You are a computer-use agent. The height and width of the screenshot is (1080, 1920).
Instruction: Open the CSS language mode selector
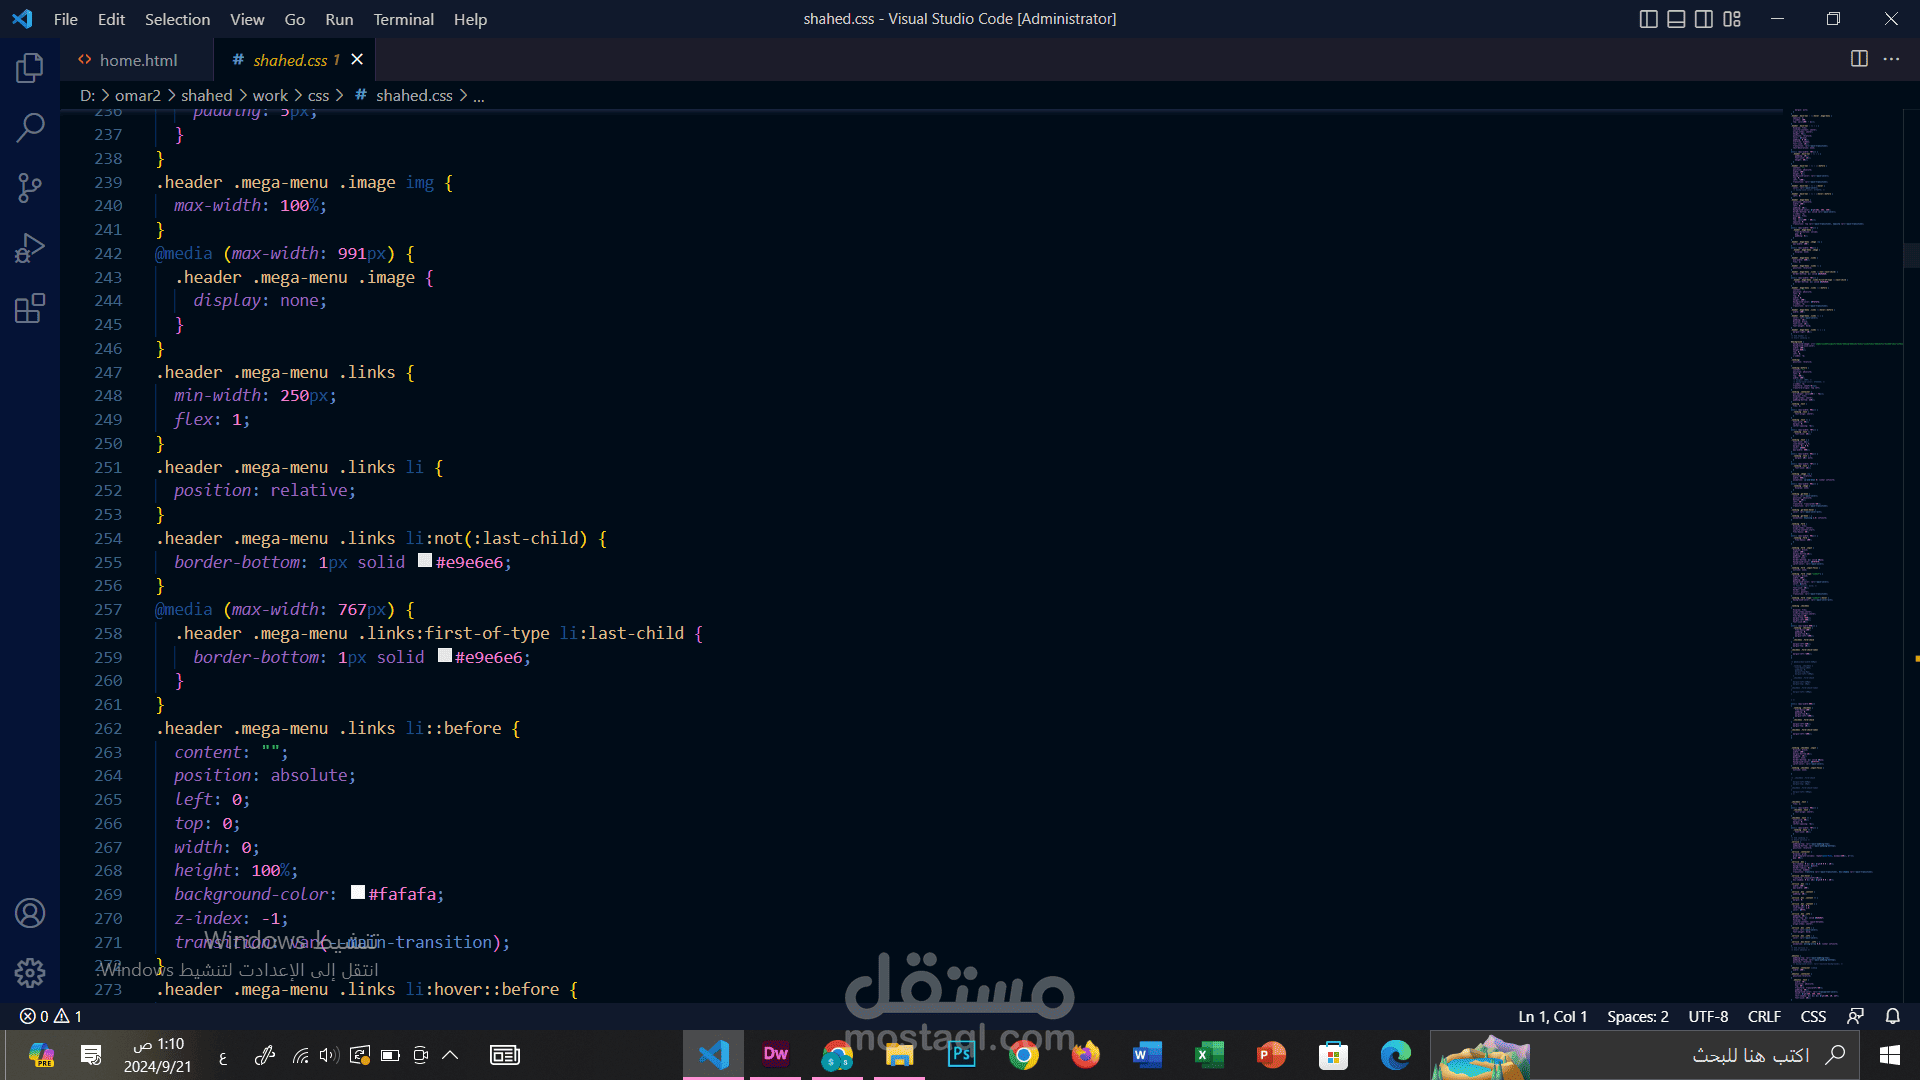1813,1016
